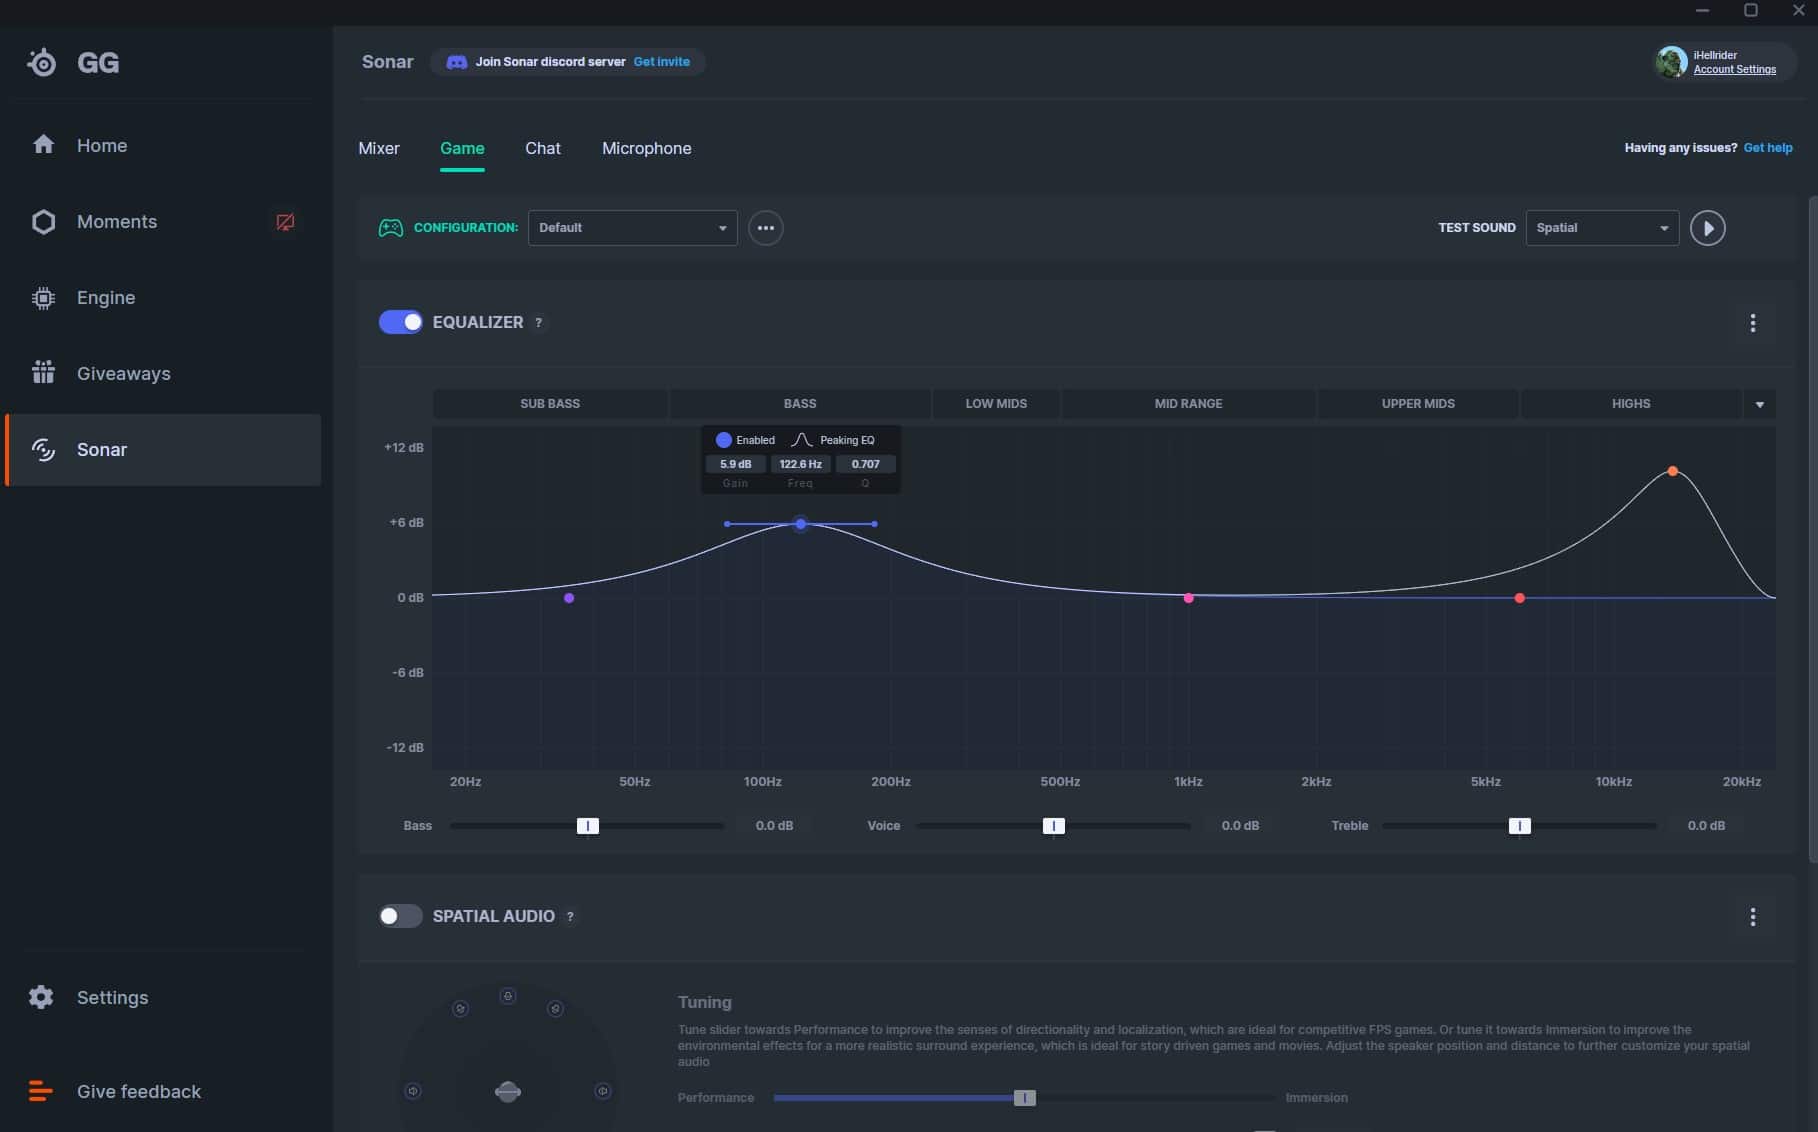This screenshot has width=1818, height=1132.
Task: Click the listener head icon in spatial view
Action: [508, 1091]
